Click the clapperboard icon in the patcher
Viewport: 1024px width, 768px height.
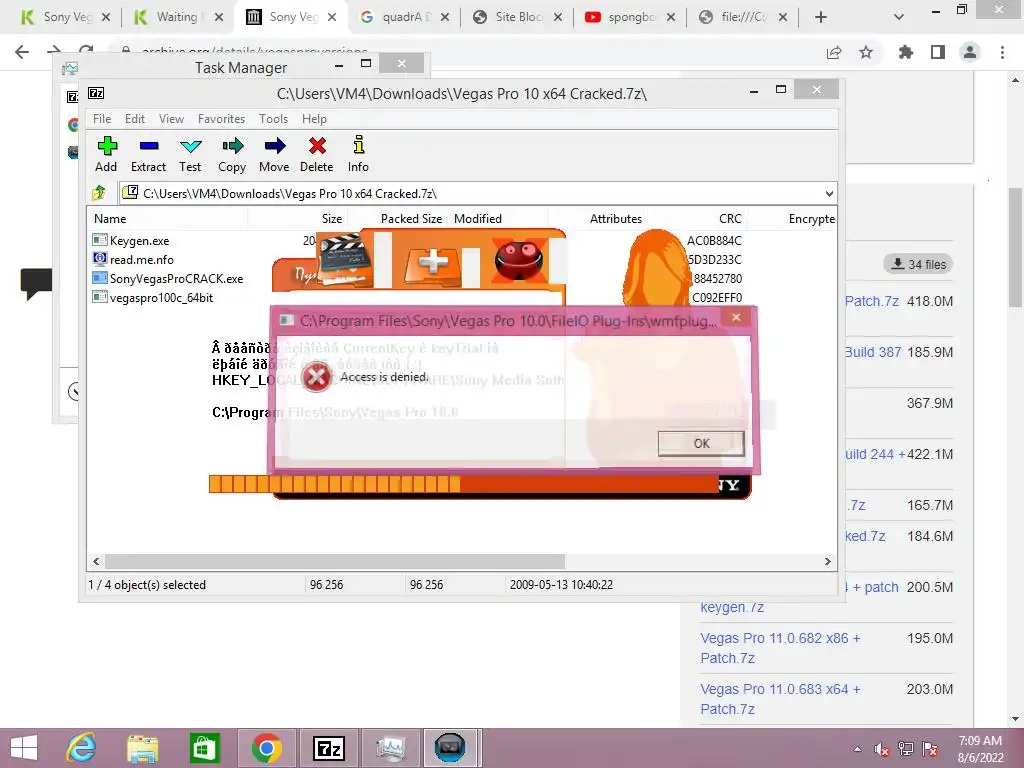pos(345,260)
